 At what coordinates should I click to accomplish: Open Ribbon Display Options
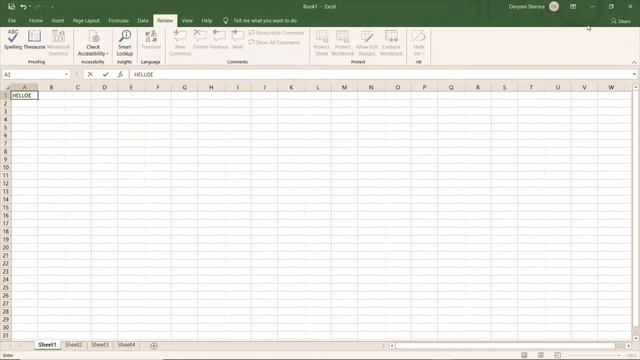tap(573, 7)
